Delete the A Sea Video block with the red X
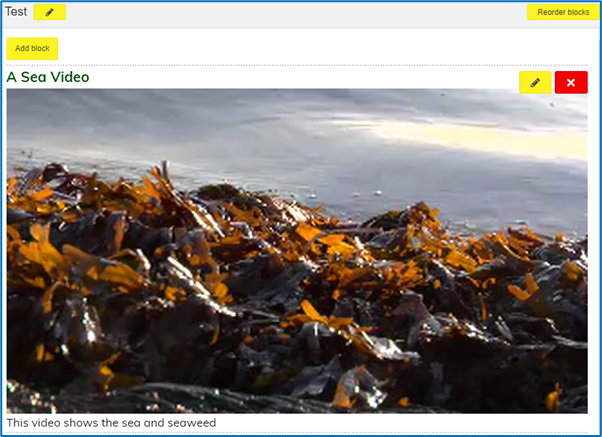This screenshot has width=602, height=437. [x=571, y=82]
